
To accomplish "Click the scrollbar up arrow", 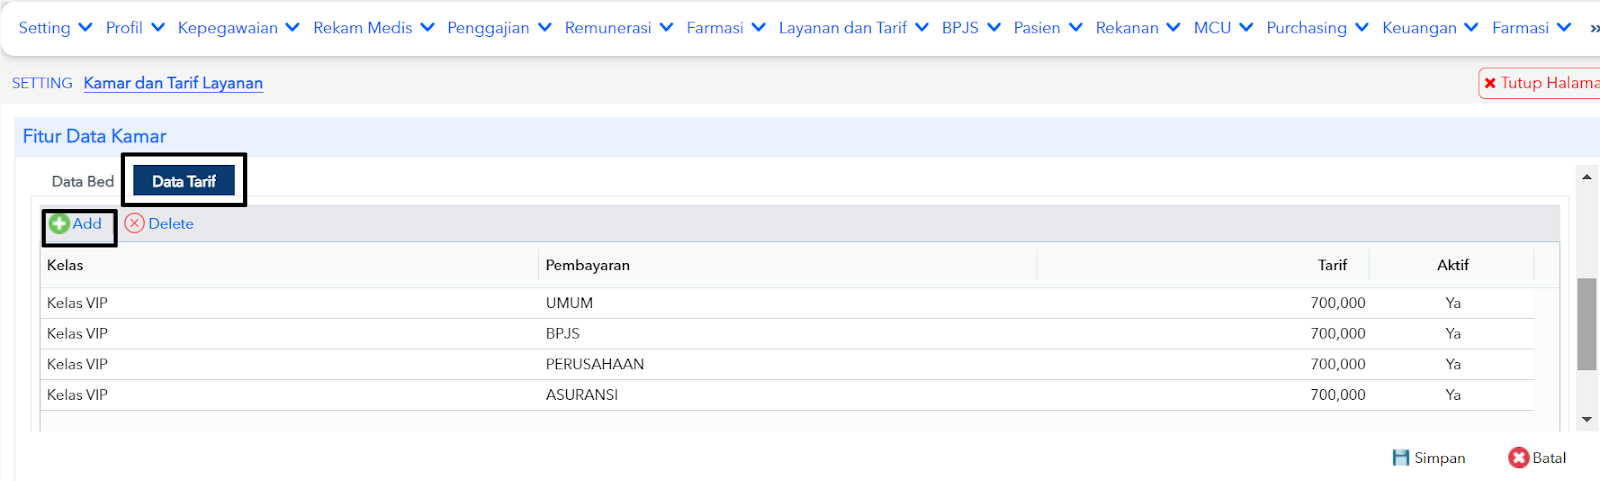I will pos(1587,177).
